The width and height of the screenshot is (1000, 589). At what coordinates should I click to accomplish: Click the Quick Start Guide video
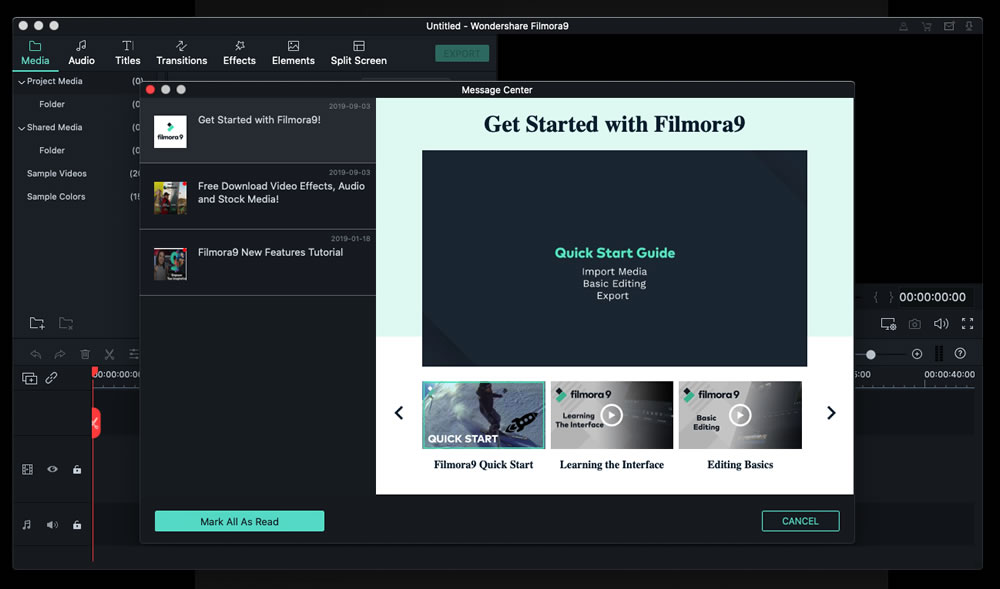pyautogui.click(x=614, y=258)
